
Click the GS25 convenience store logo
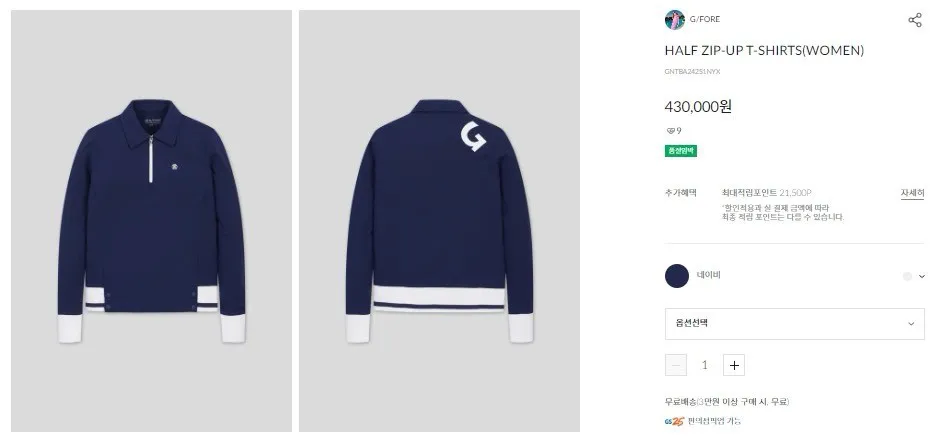click(674, 421)
